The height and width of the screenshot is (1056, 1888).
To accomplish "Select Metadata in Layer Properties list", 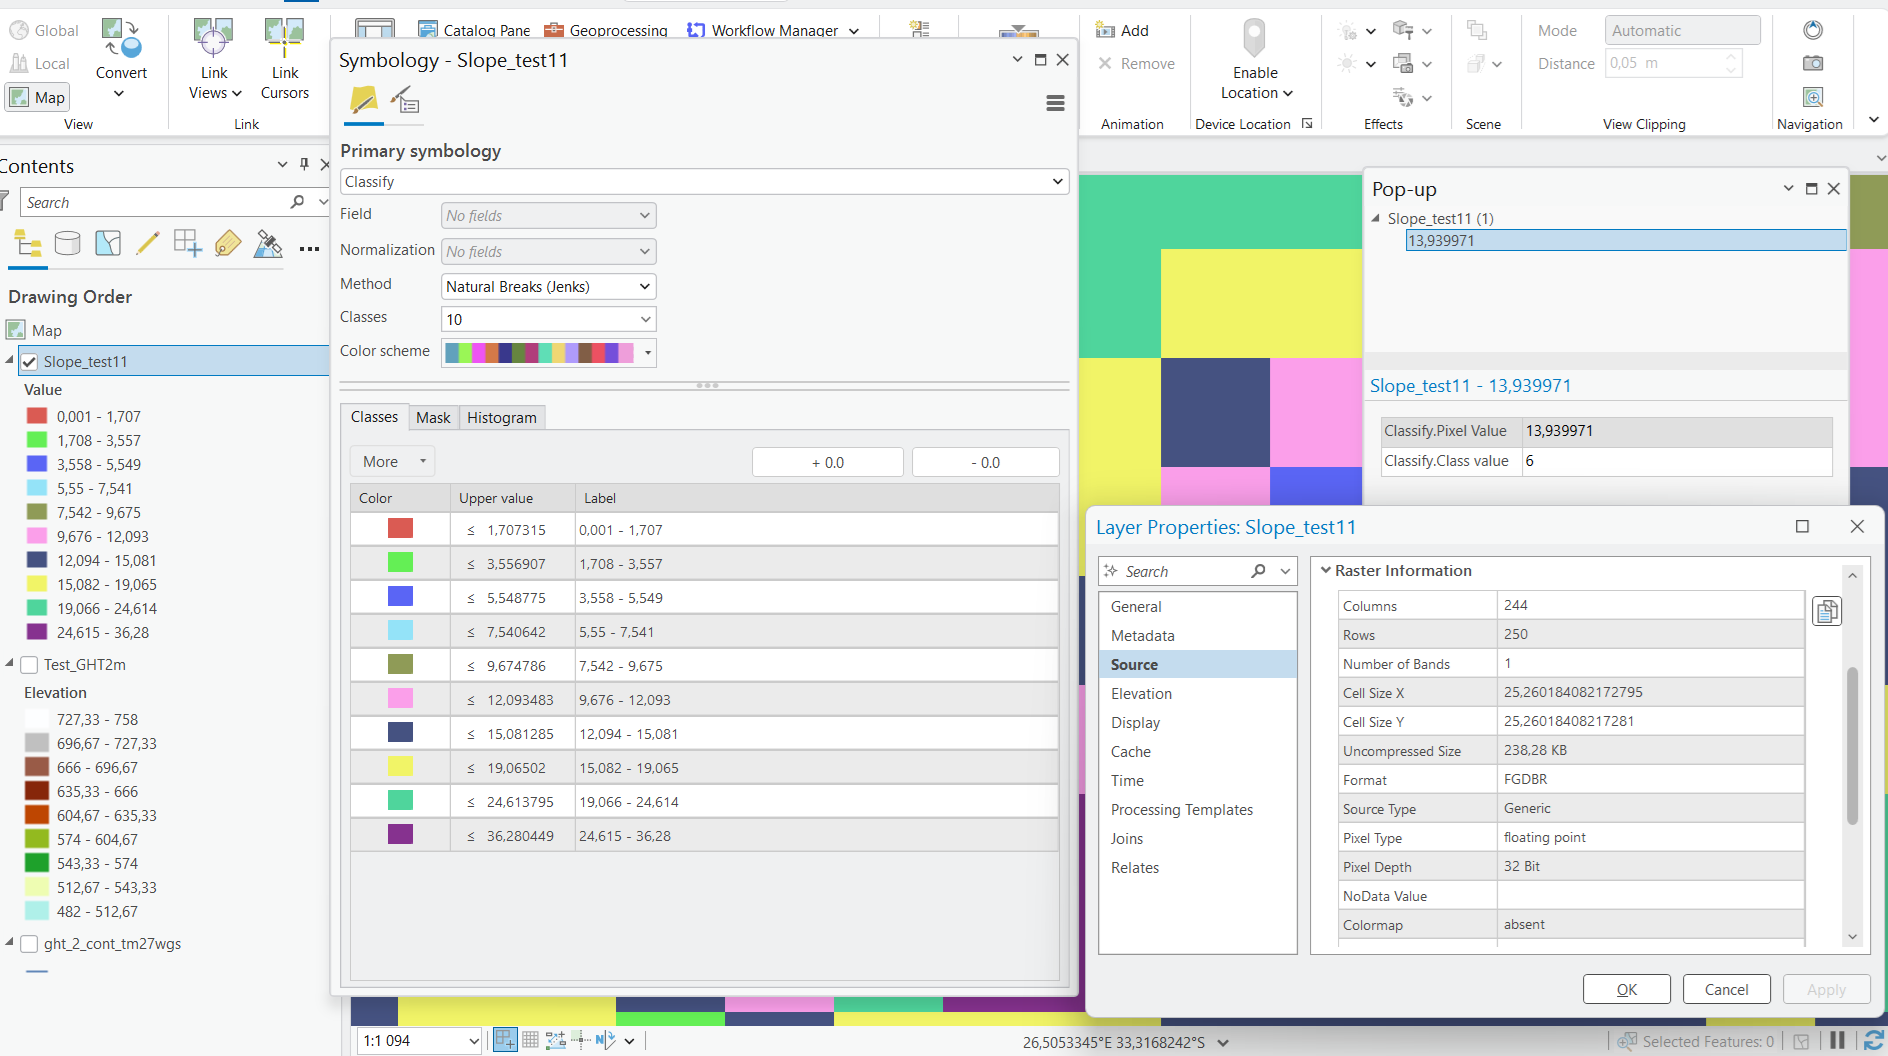I will (1142, 636).
